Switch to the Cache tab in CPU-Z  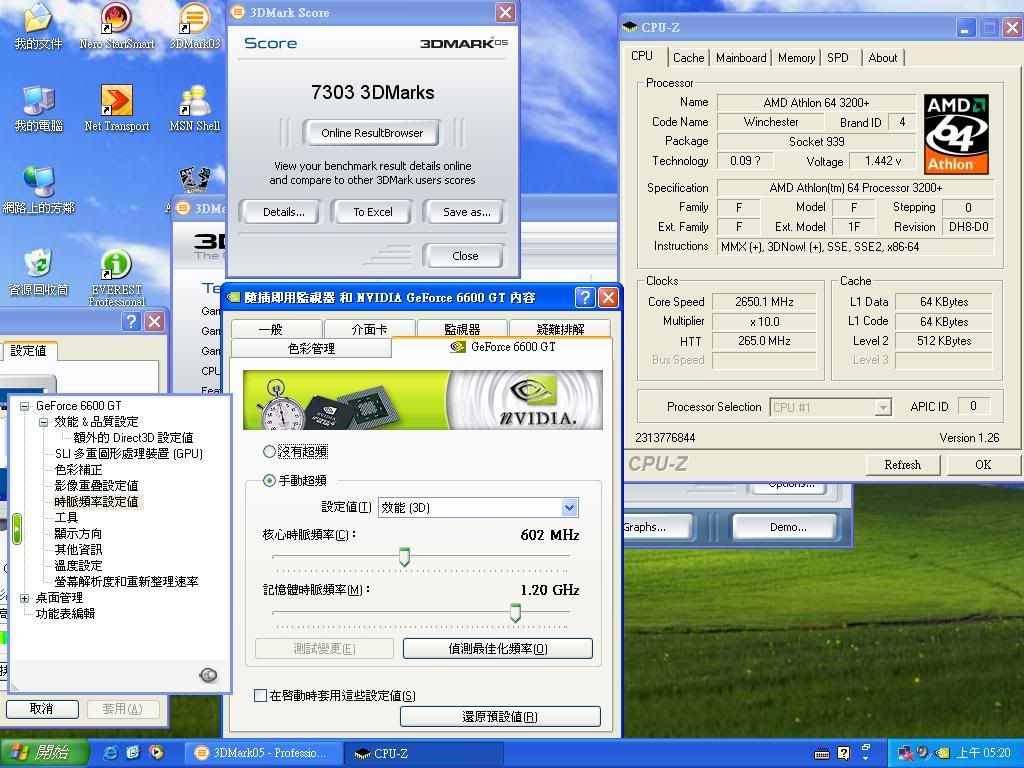[x=688, y=58]
